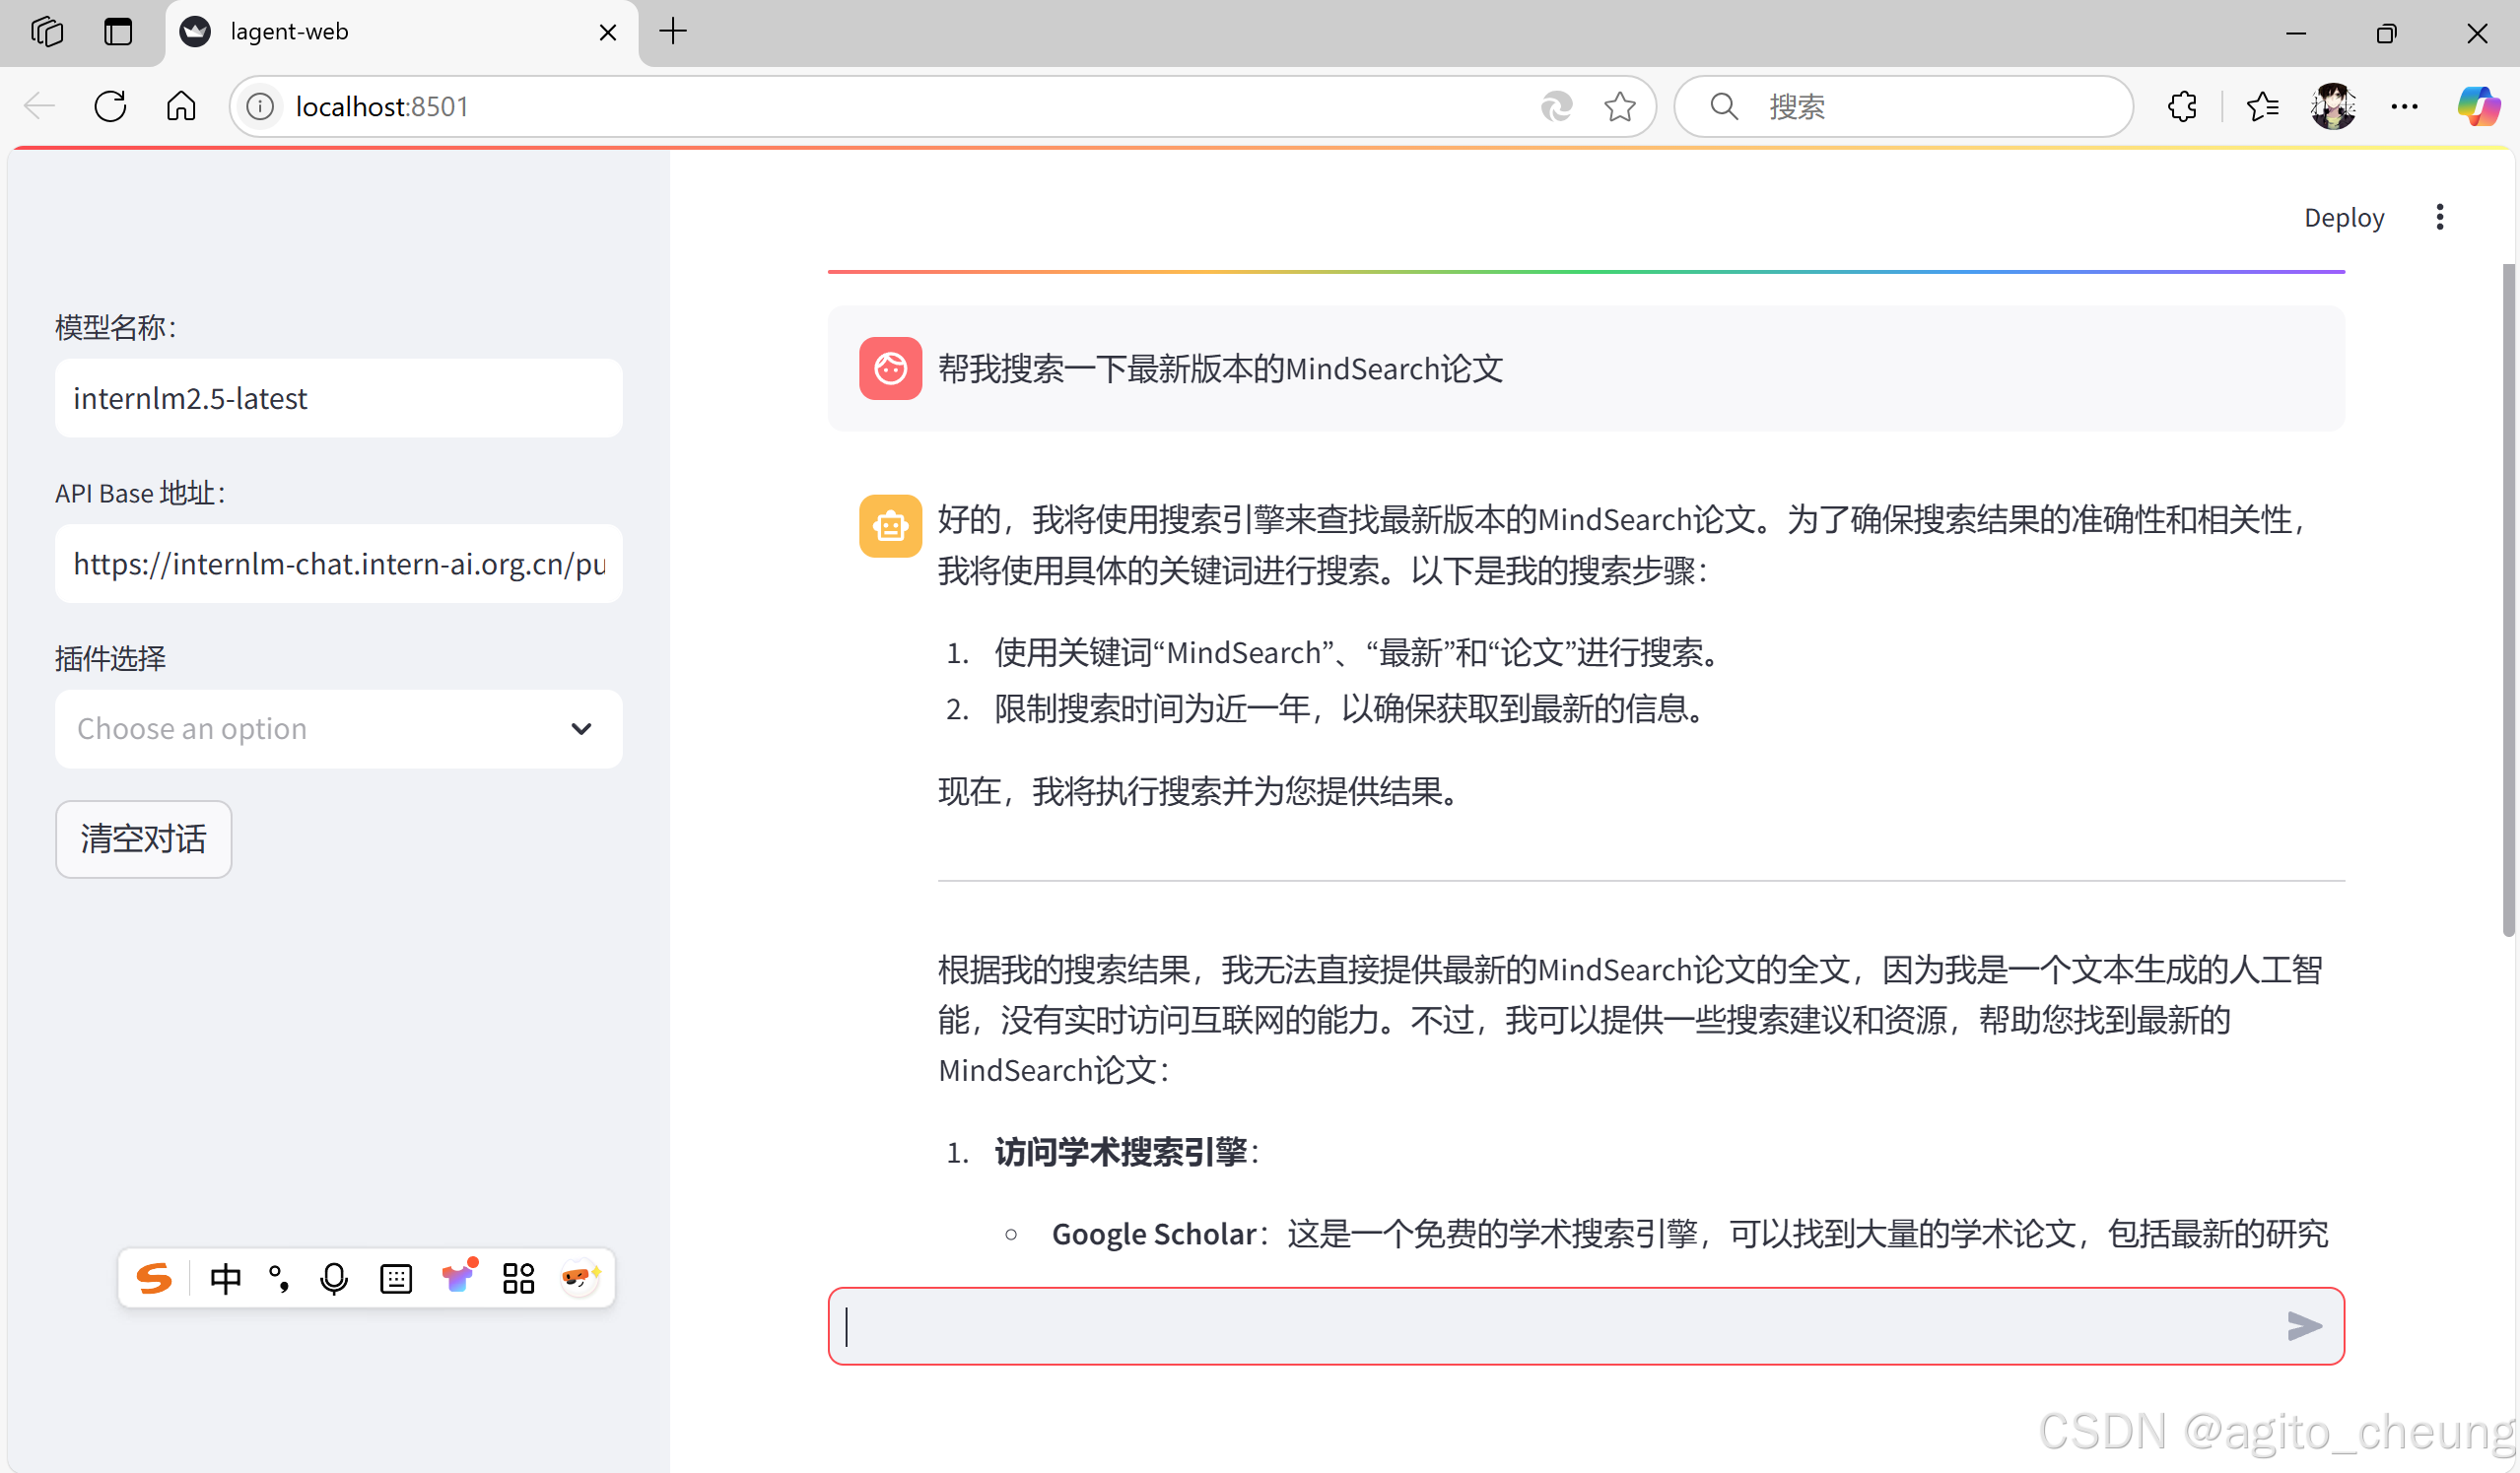Screen dimensions: 2520x1473
Task: Open the Streamlit three-dot main menu
Action: [2439, 217]
